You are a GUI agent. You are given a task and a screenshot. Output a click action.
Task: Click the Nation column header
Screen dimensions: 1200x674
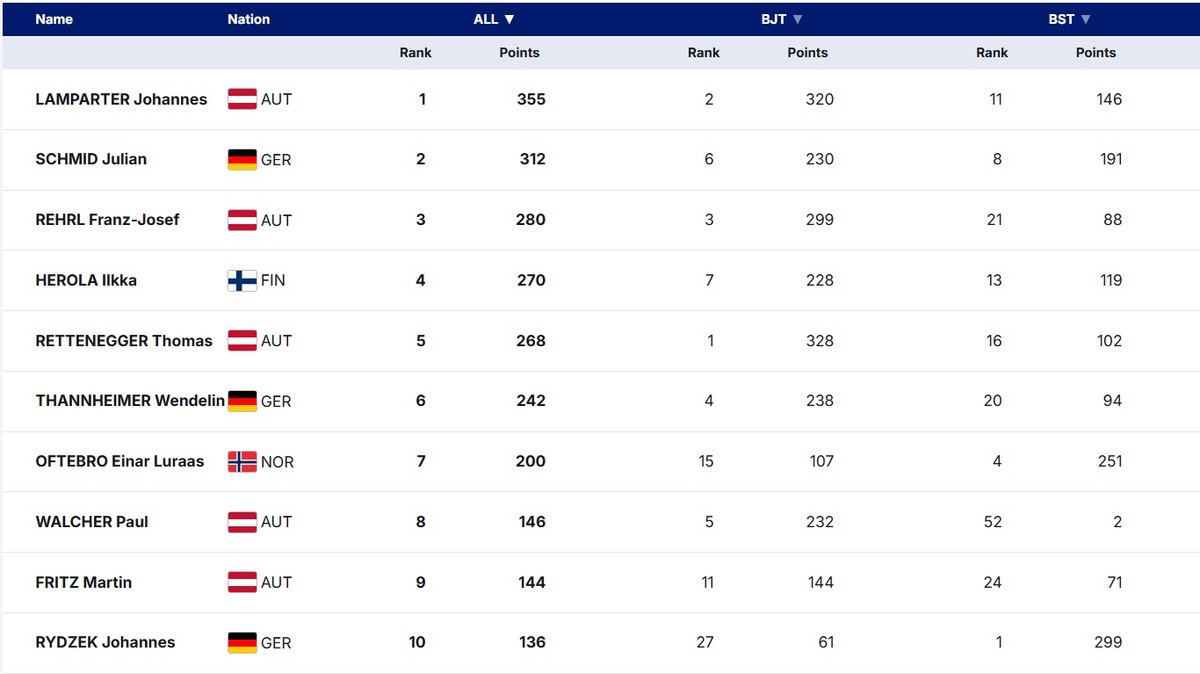click(x=248, y=19)
